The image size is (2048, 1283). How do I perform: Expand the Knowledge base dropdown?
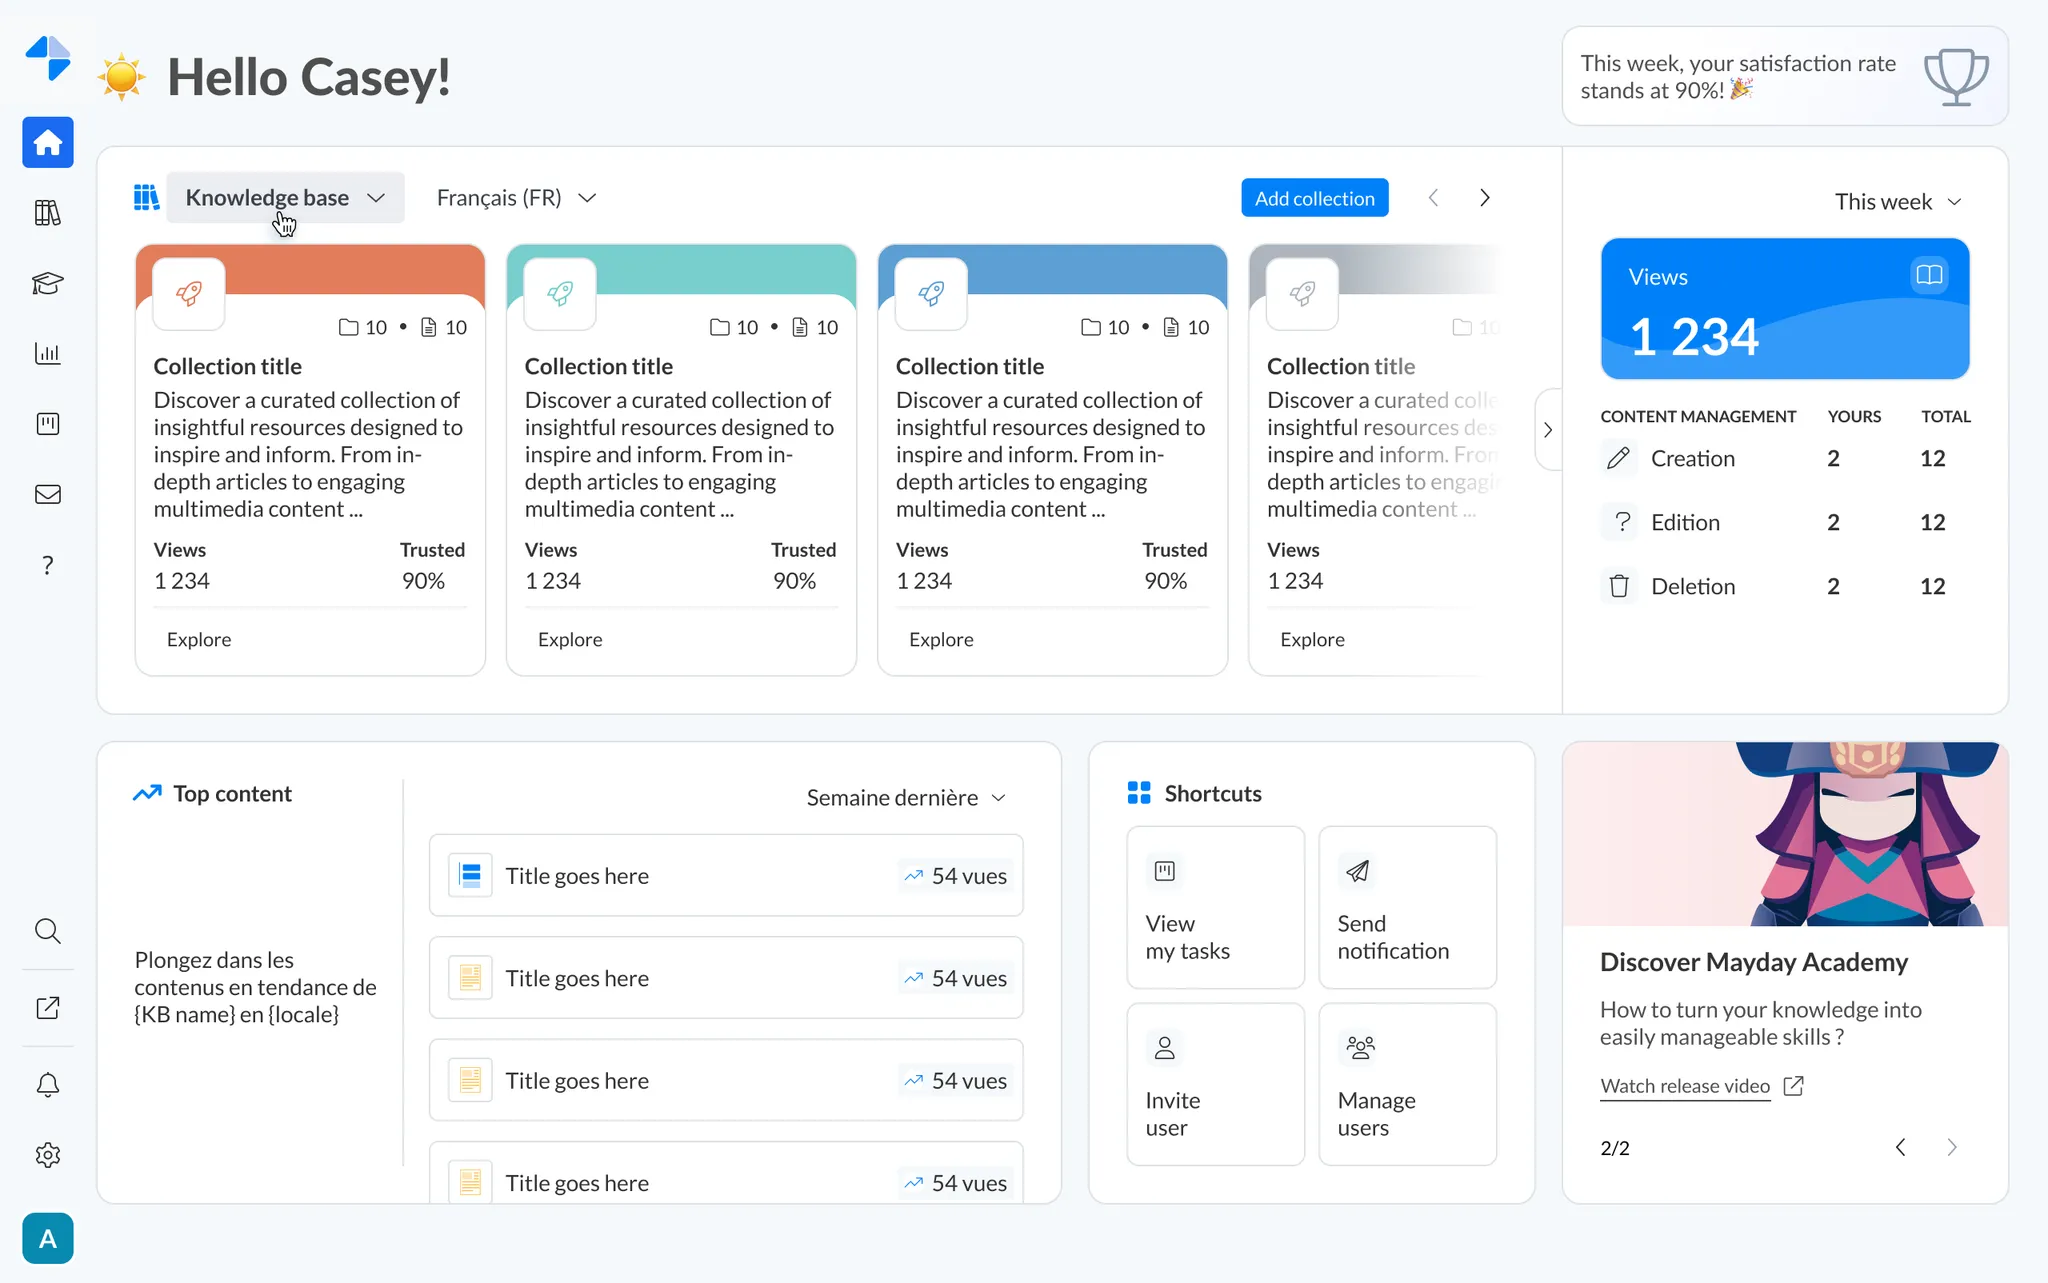(285, 198)
